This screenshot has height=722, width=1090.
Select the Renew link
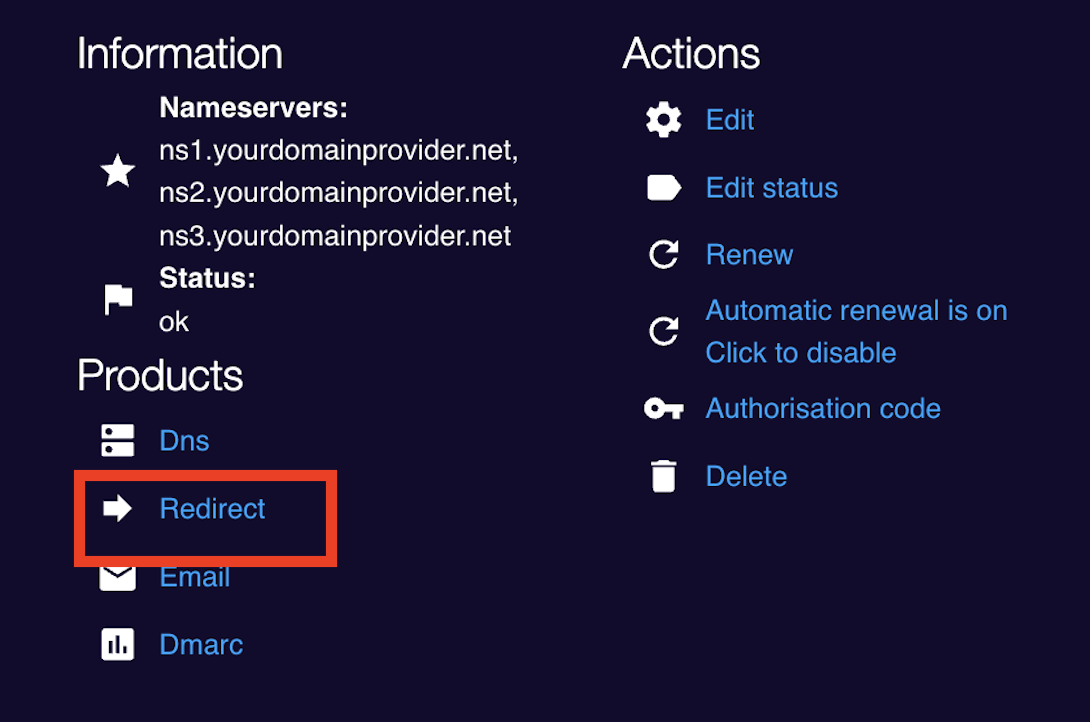749,254
